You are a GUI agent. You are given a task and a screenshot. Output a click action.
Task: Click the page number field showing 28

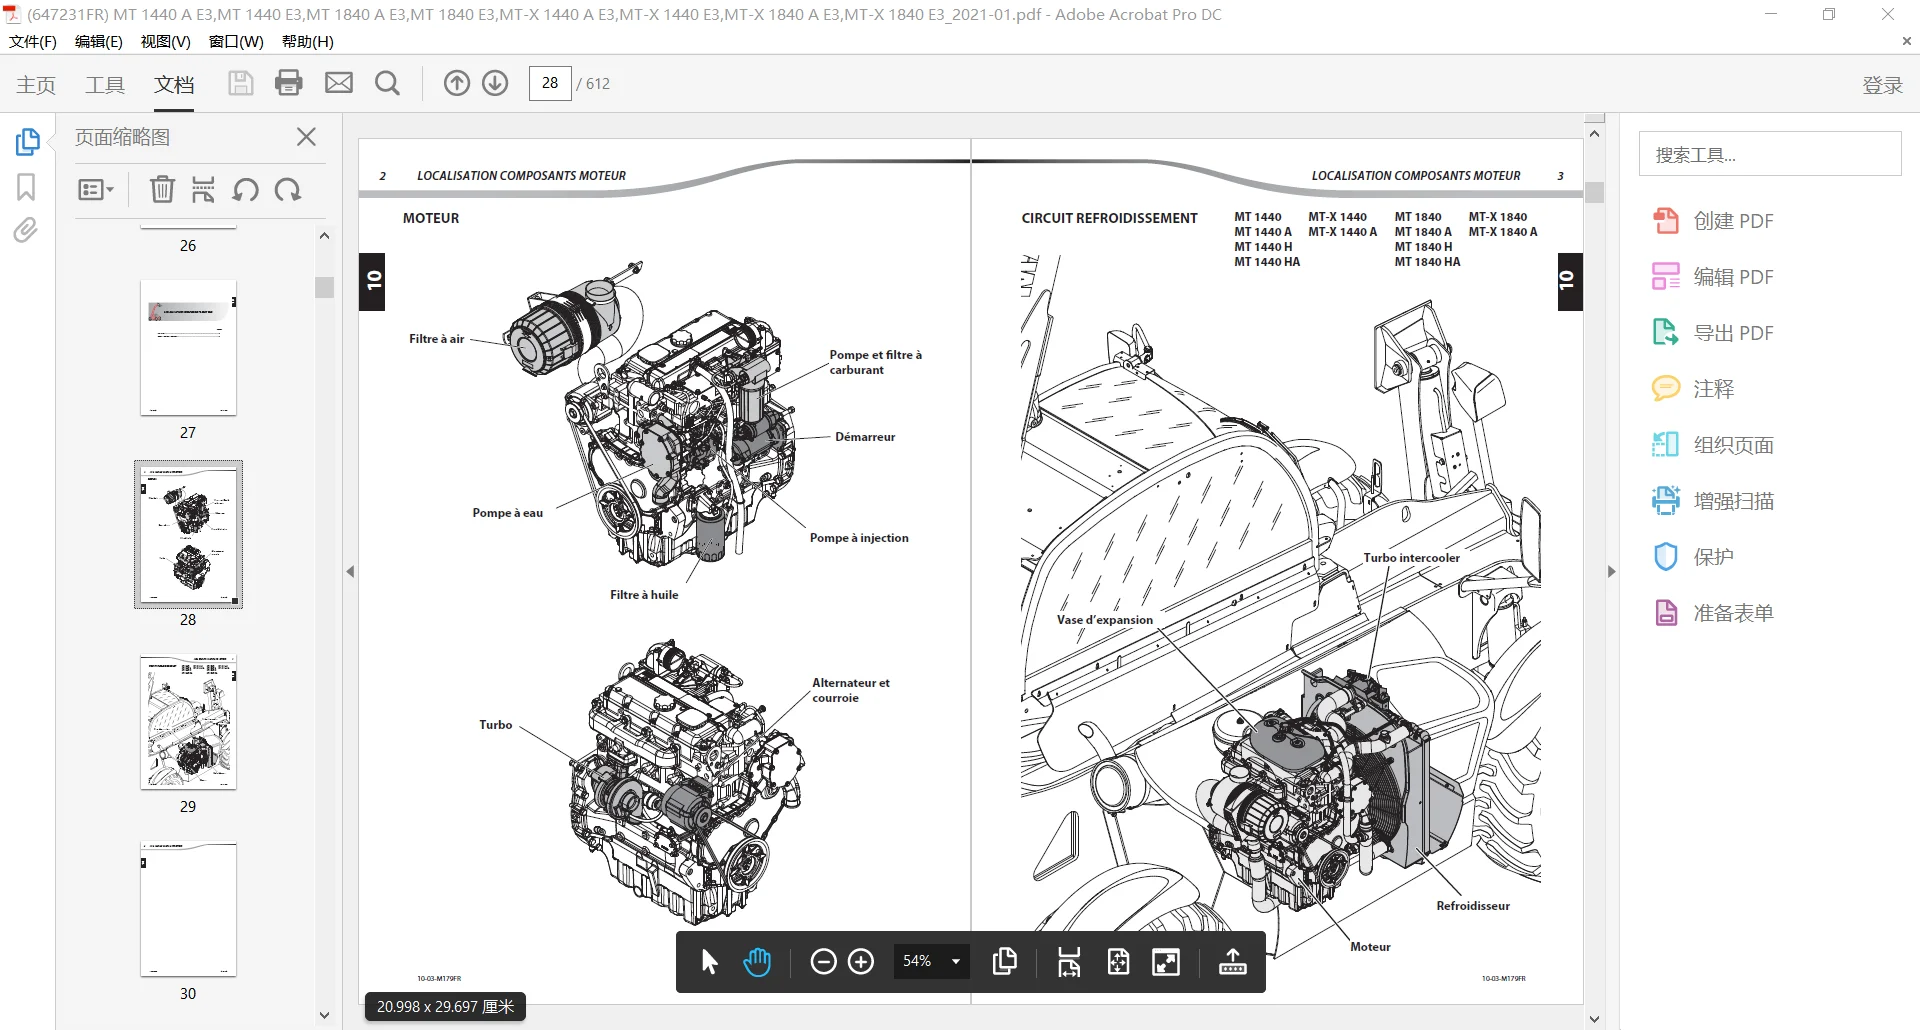550,83
